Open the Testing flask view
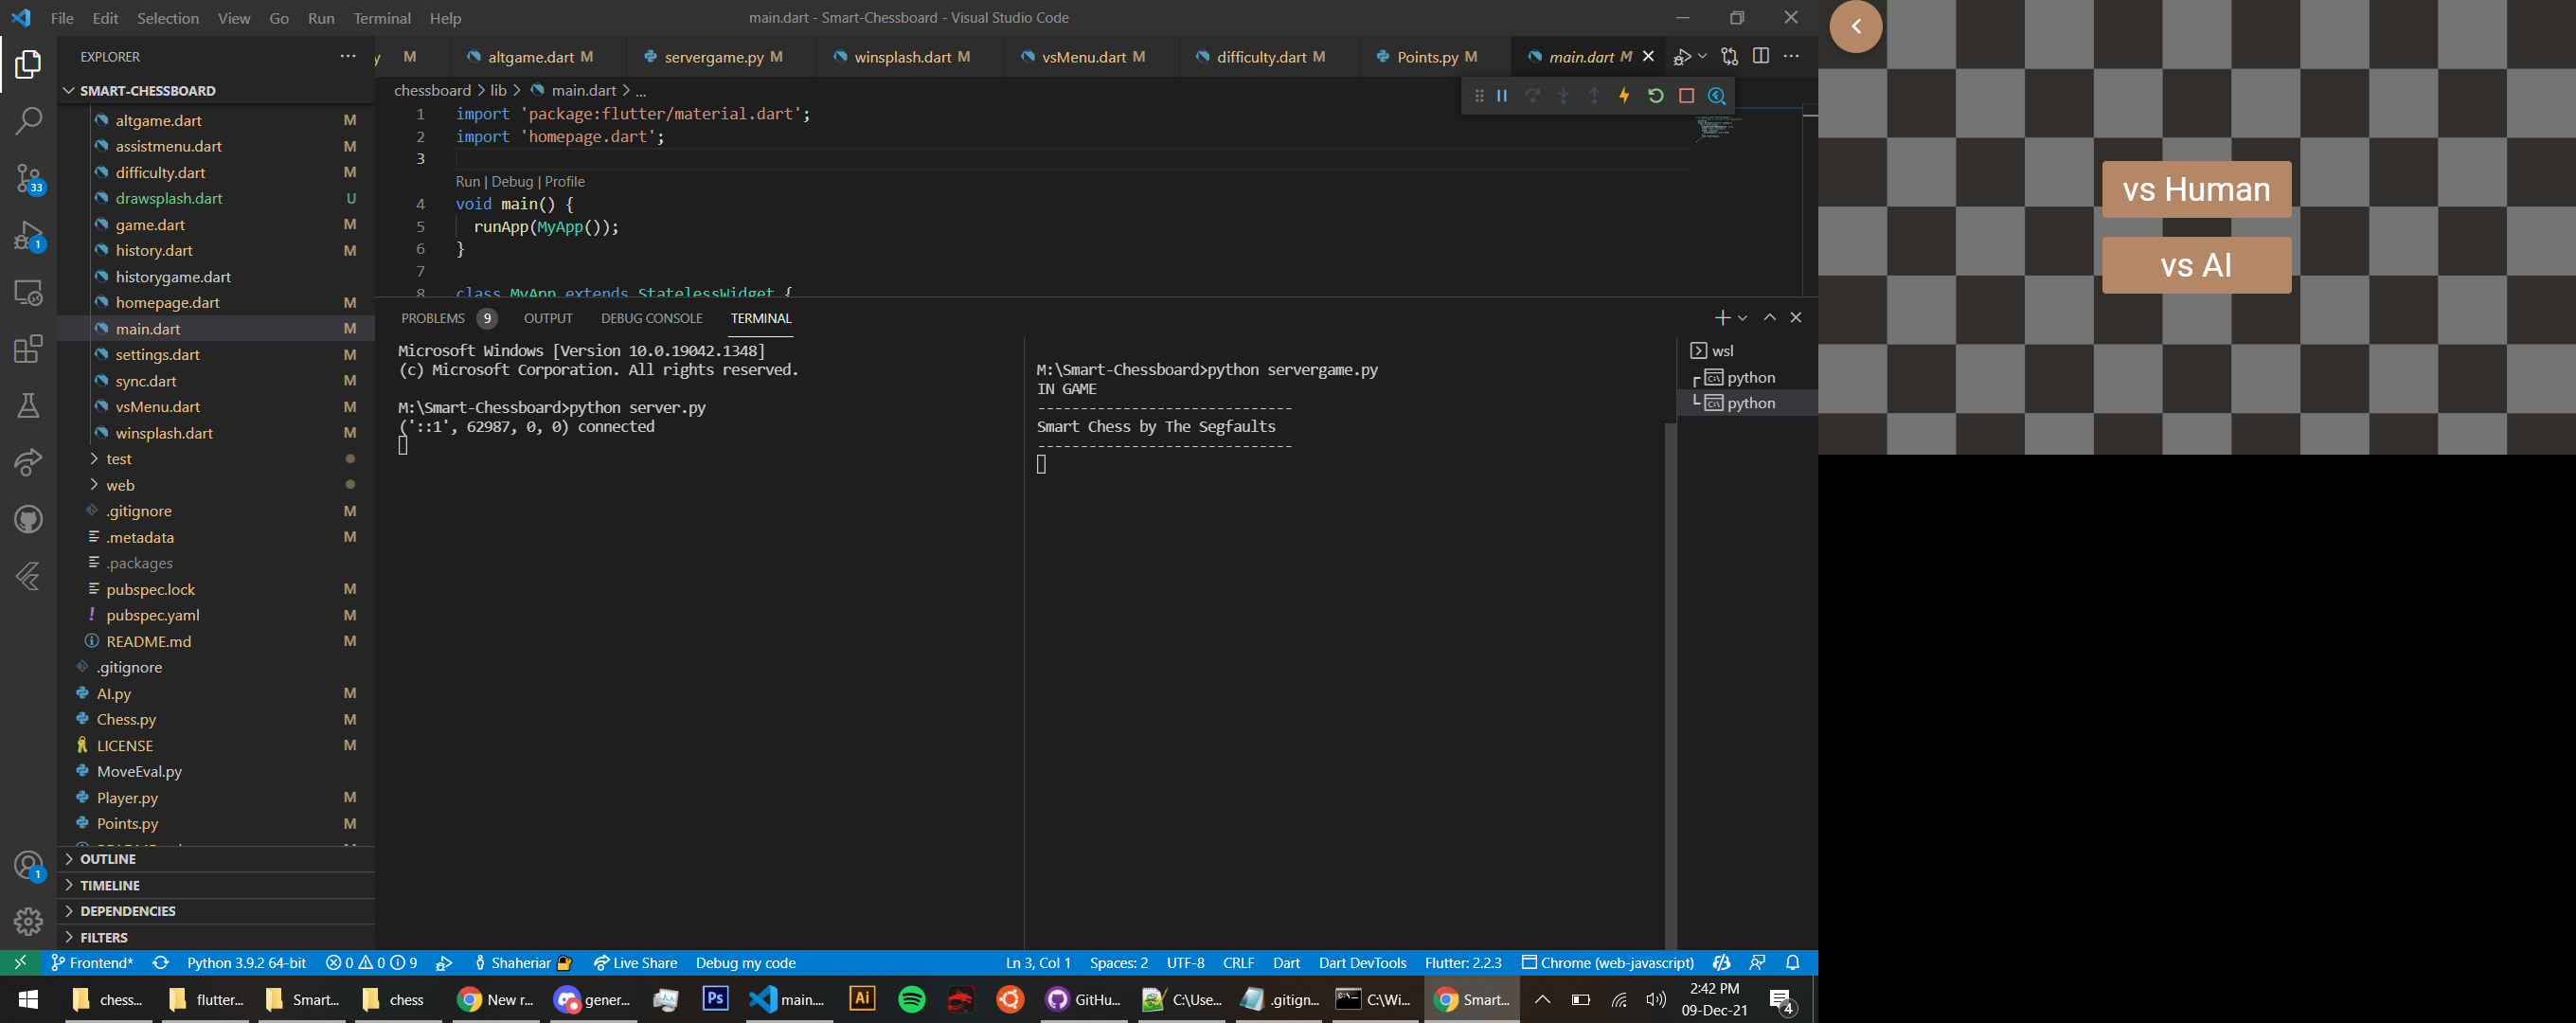The image size is (2576, 1023). click(x=28, y=405)
